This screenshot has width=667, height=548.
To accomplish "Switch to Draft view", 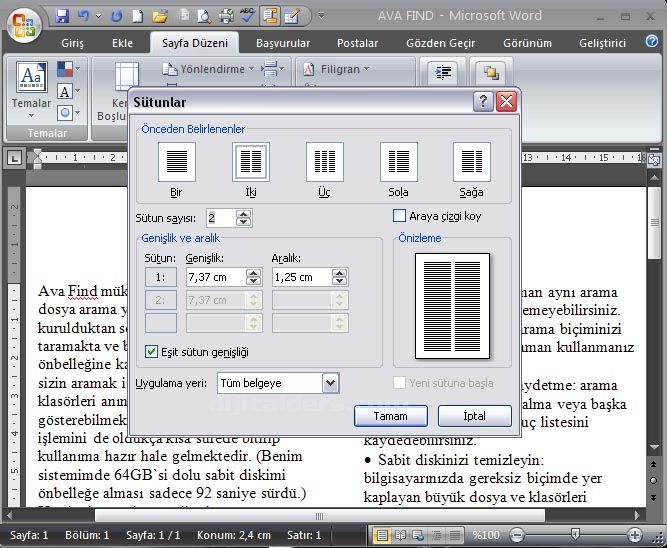I will [x=454, y=535].
